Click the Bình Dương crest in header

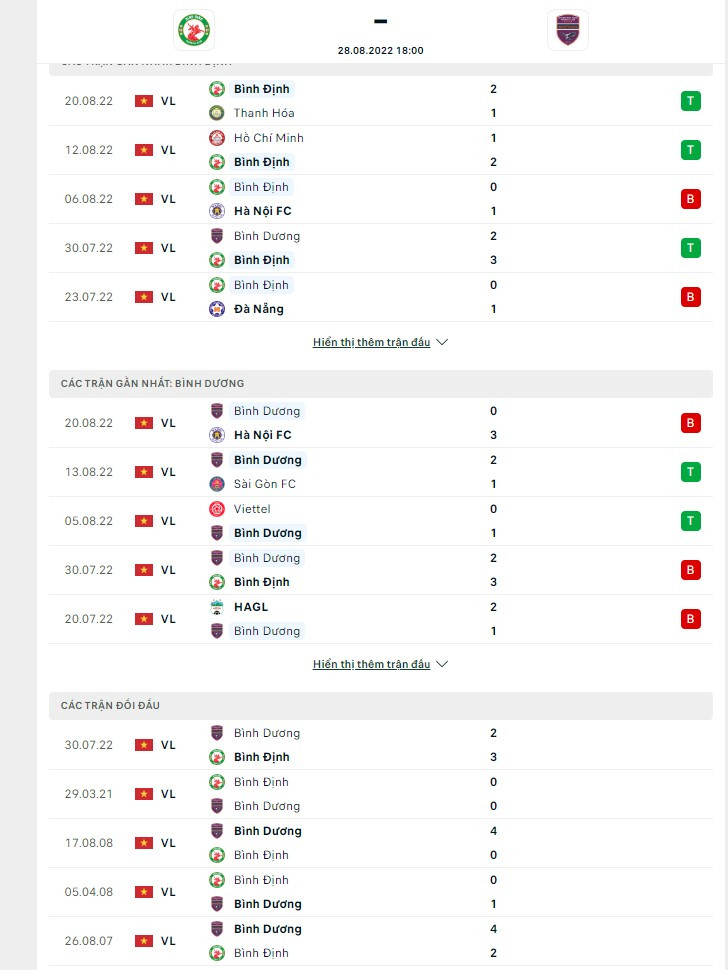click(568, 29)
